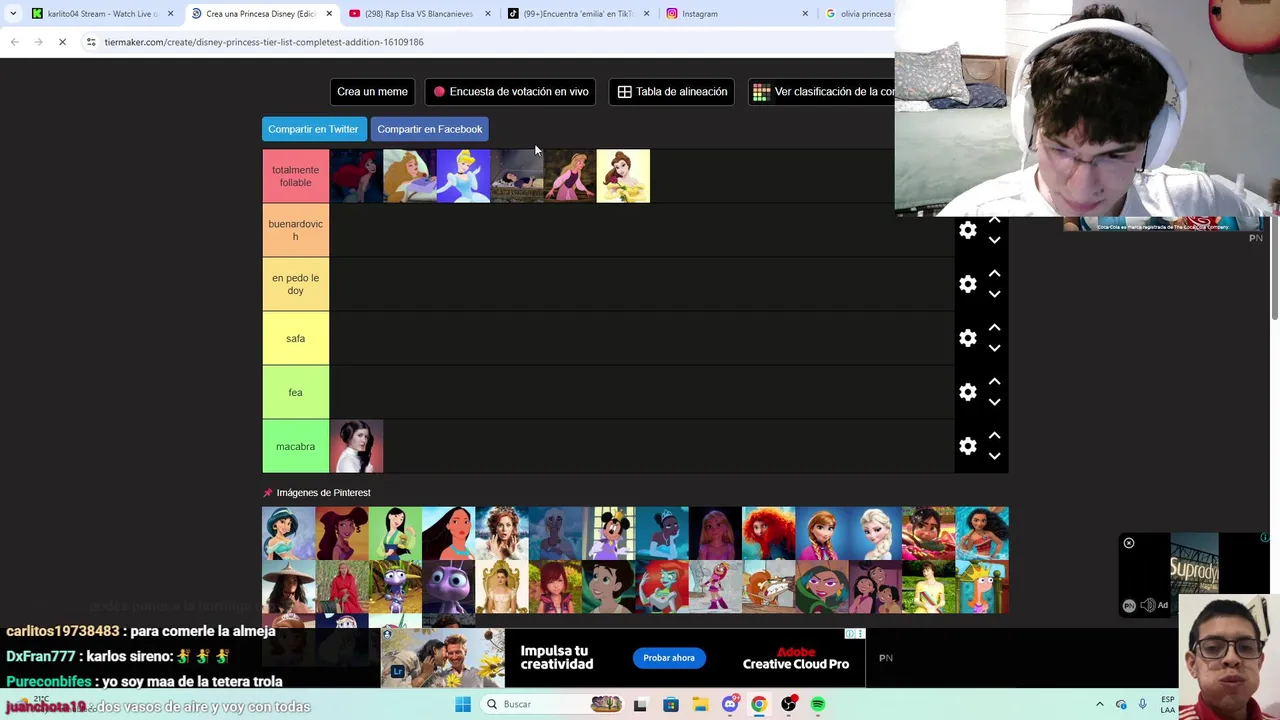Open Tabla de alineación
This screenshot has width=1280, height=720.
click(672, 91)
